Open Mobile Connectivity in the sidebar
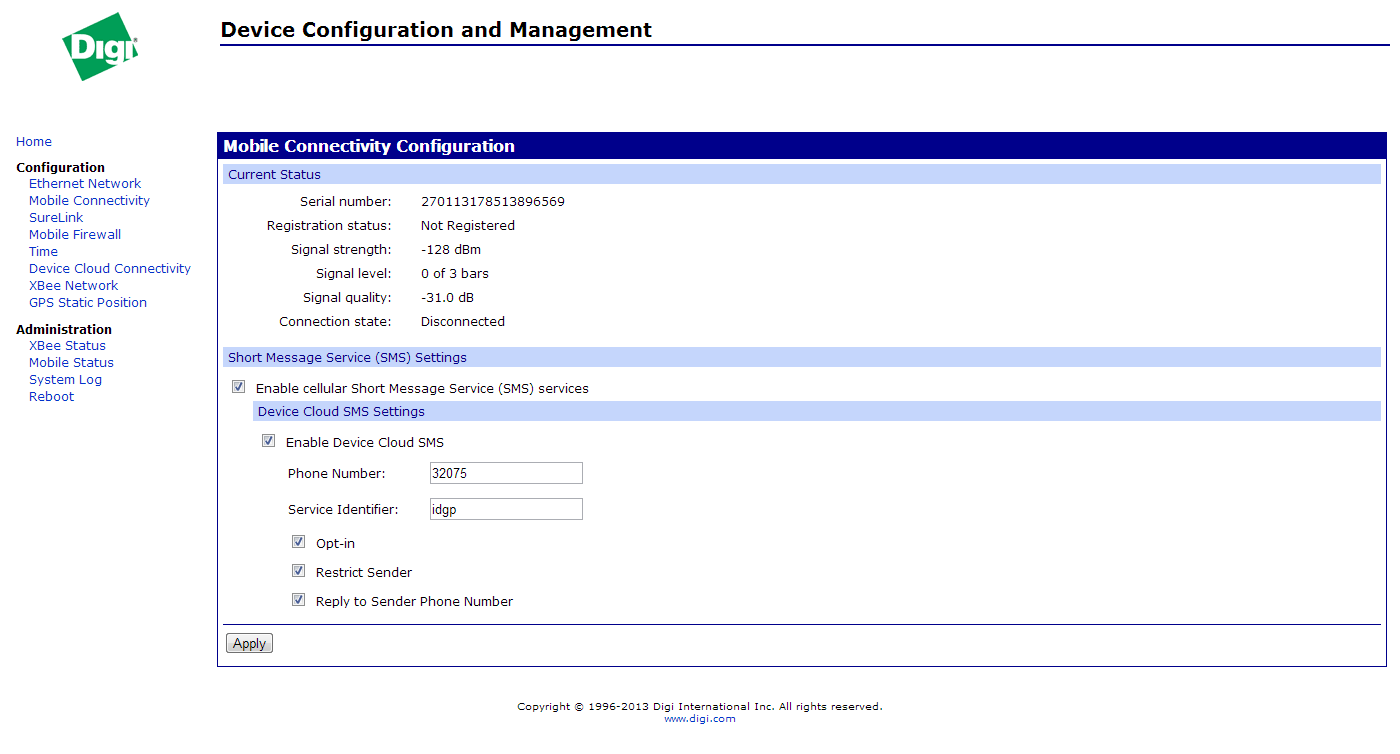Viewport: 1400px width, 754px height. 89,201
